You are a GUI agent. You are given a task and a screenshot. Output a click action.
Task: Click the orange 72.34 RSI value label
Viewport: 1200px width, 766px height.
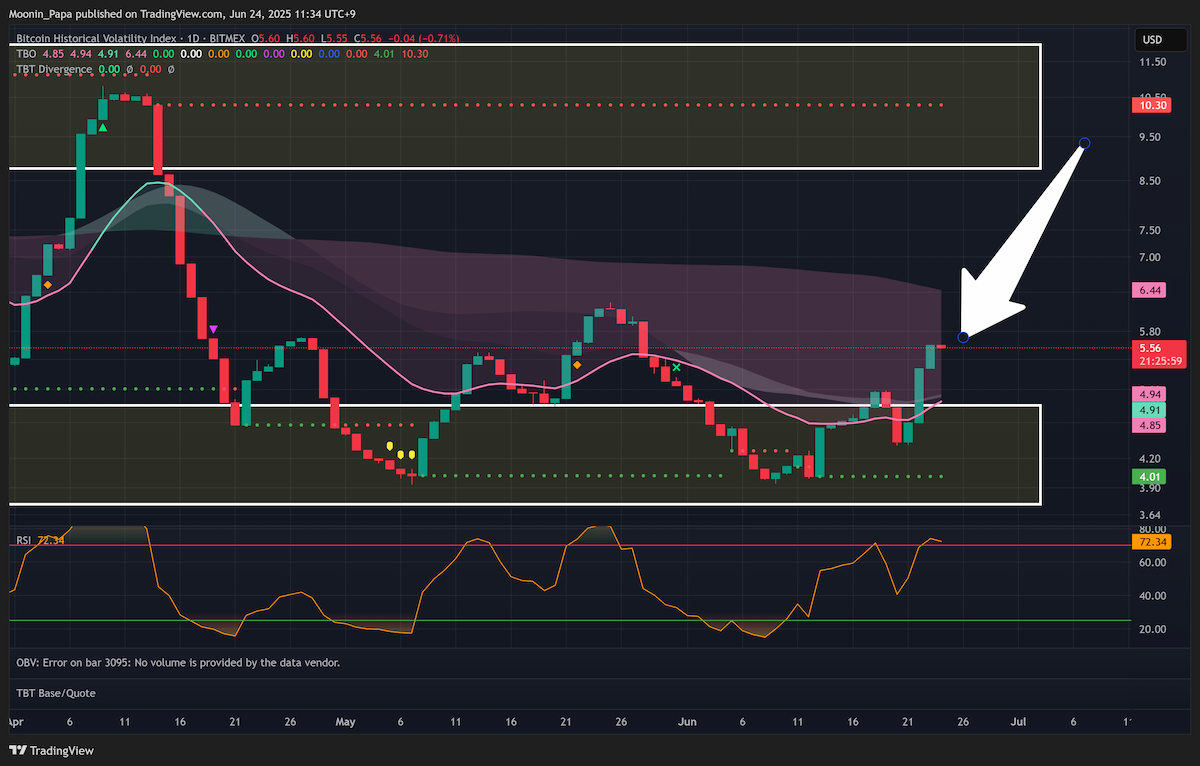[1150, 542]
